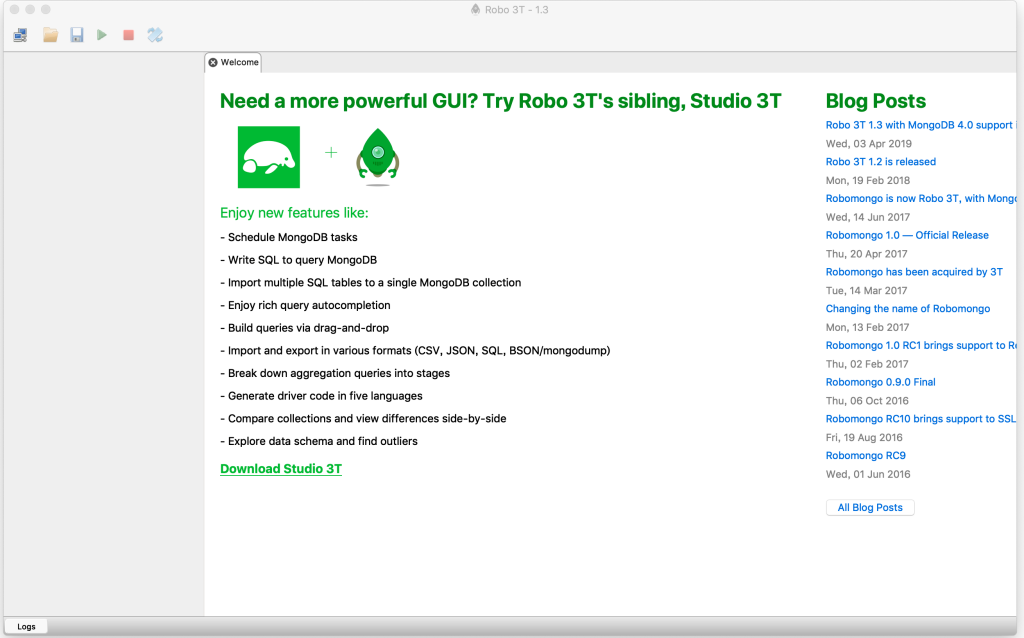Screen dimensions: 1024x638
Task: Click the date 'Fri, 19 Aug 2016'
Action: [864, 438]
